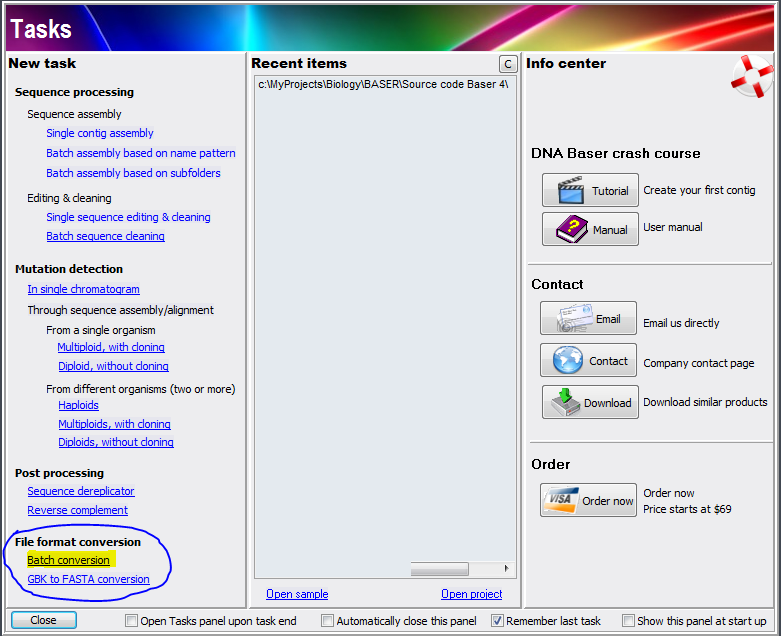Open Reverse complement tool

coord(78,510)
